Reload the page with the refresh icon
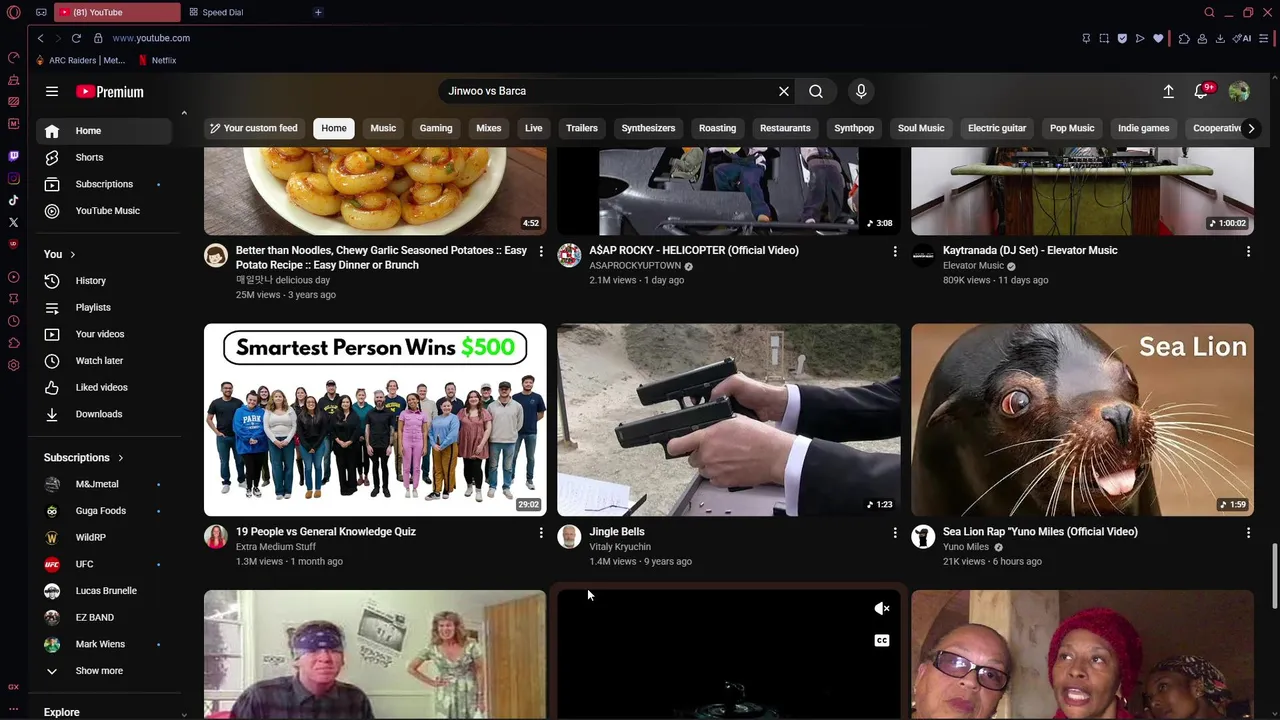Viewport: 1280px width, 720px height. (x=76, y=38)
